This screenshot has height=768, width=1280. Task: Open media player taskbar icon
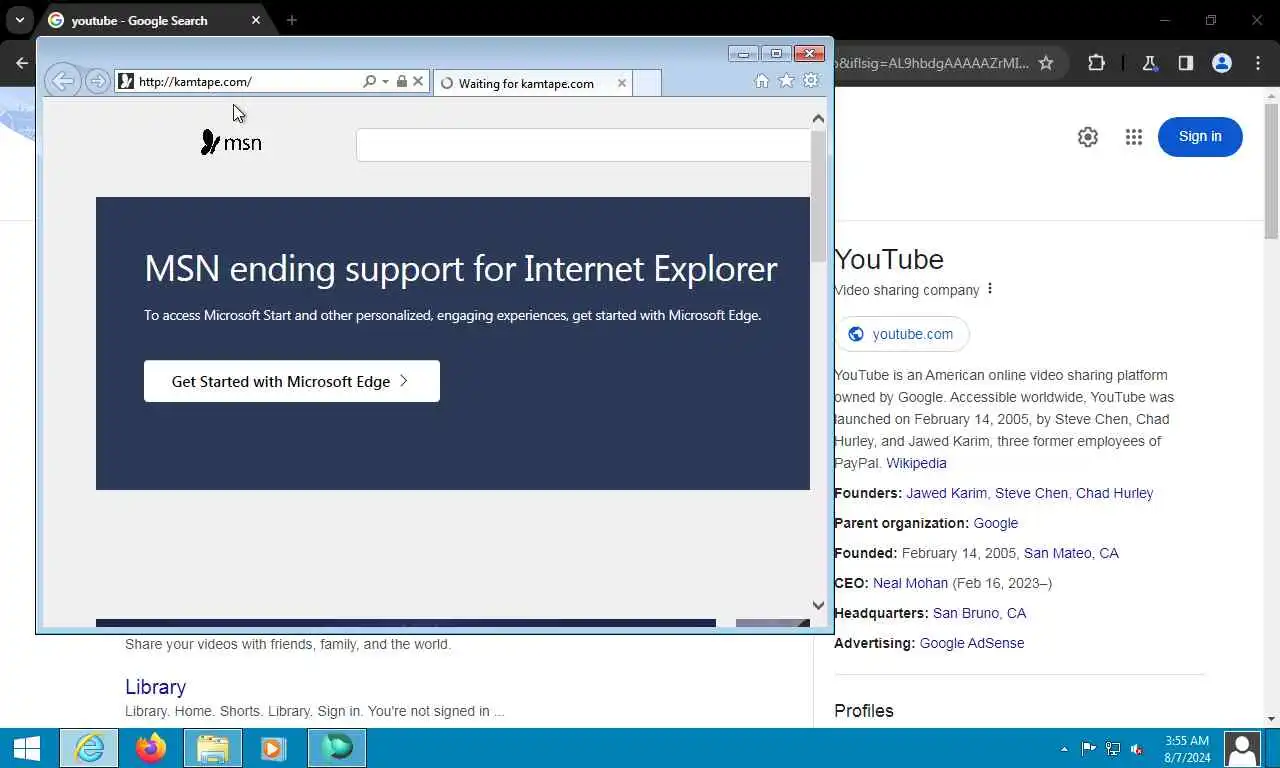[x=273, y=748]
